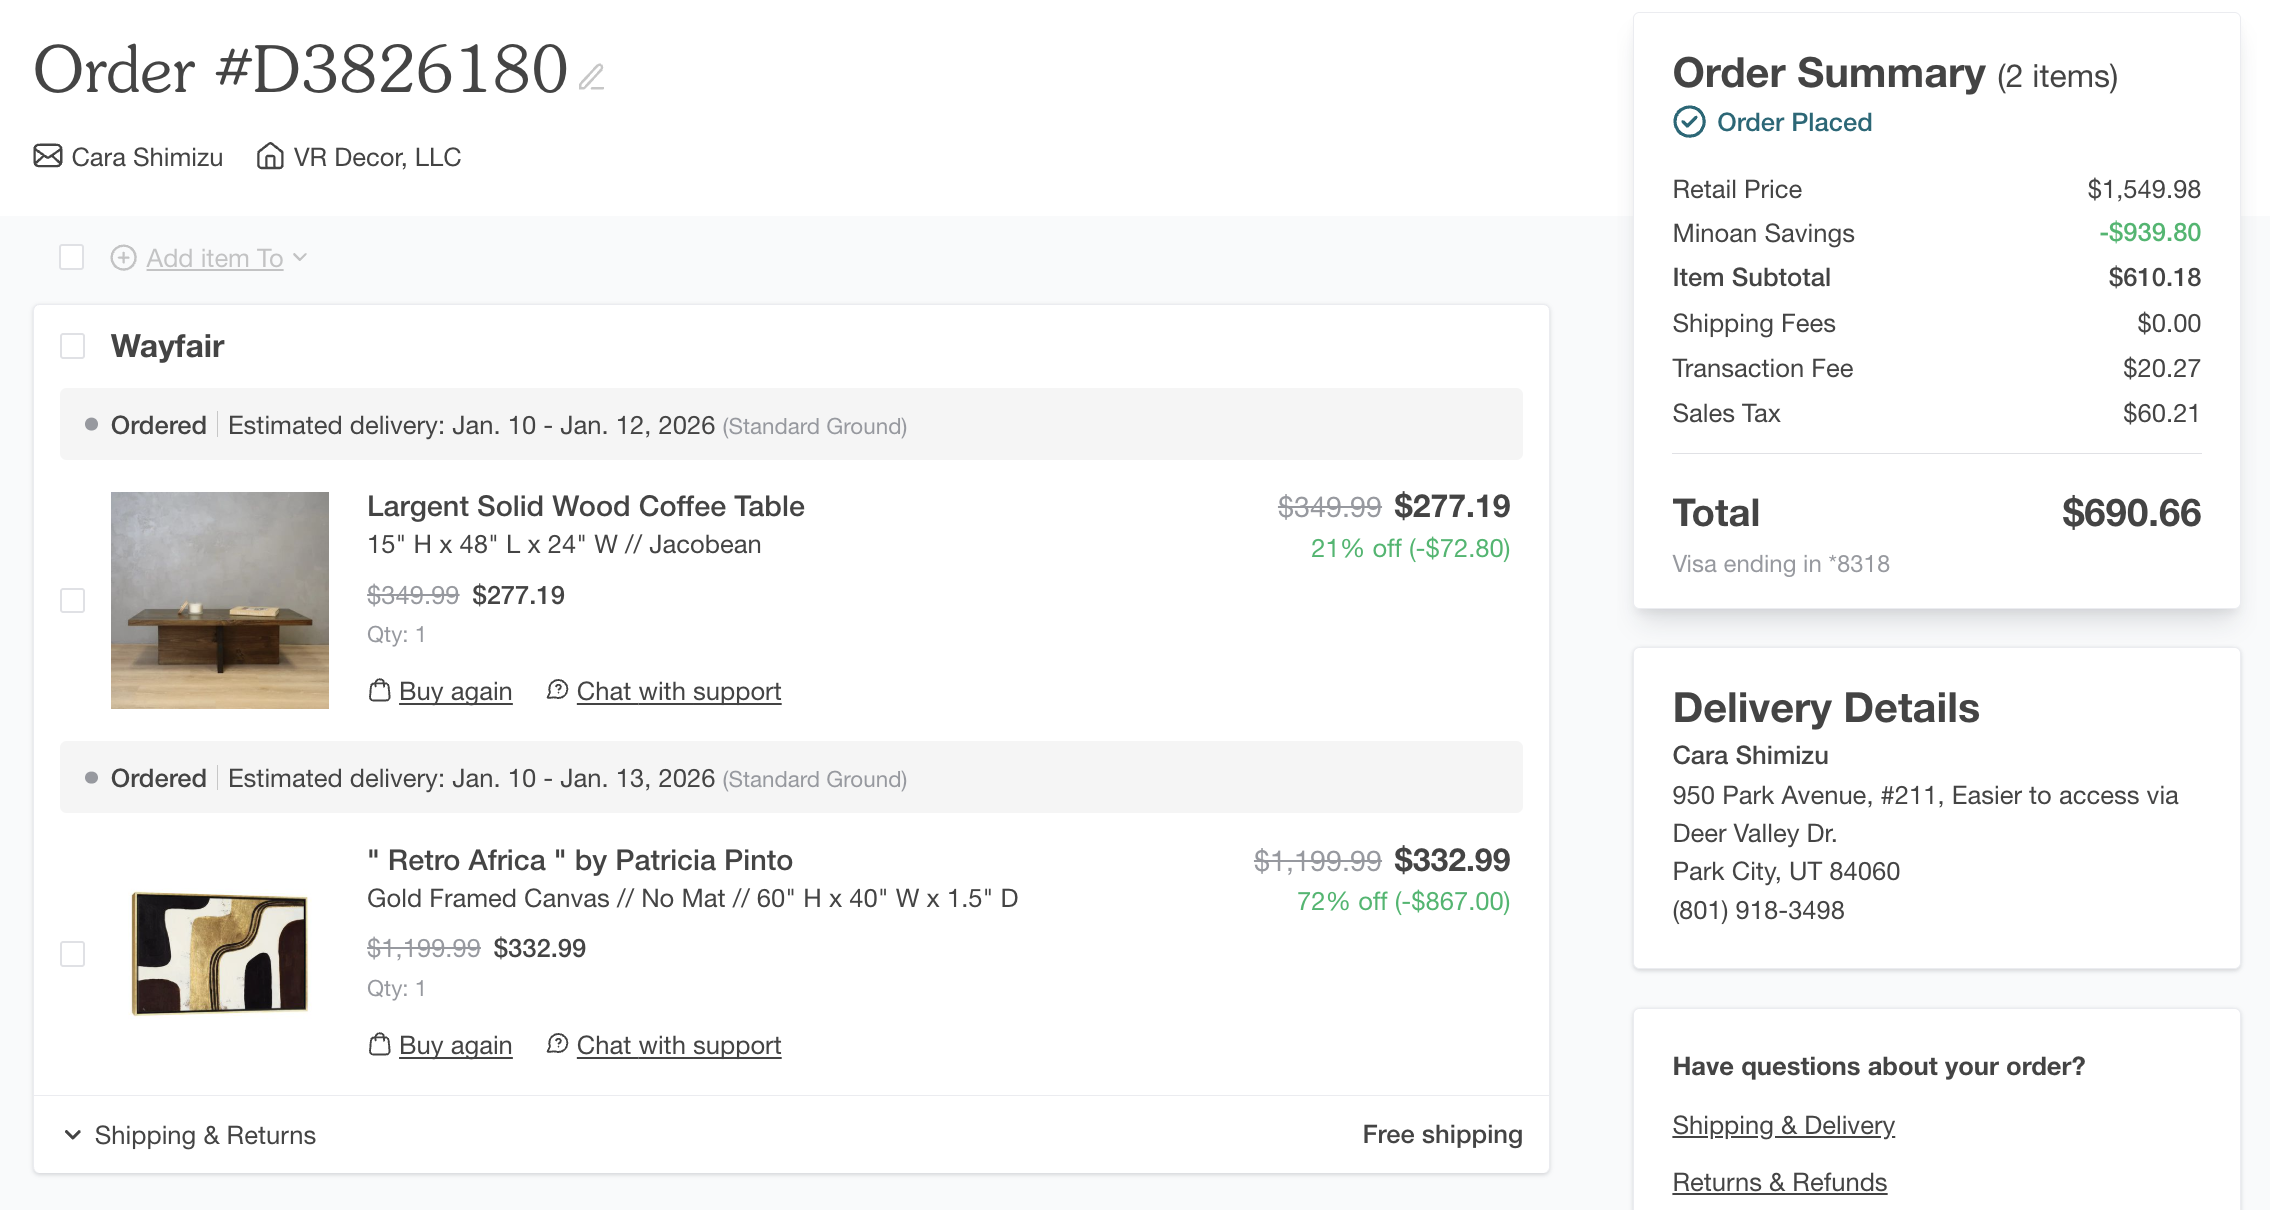Toggle the select-all checkbox beside Add item To
Screen dimensions: 2270x1210
(x=72, y=258)
